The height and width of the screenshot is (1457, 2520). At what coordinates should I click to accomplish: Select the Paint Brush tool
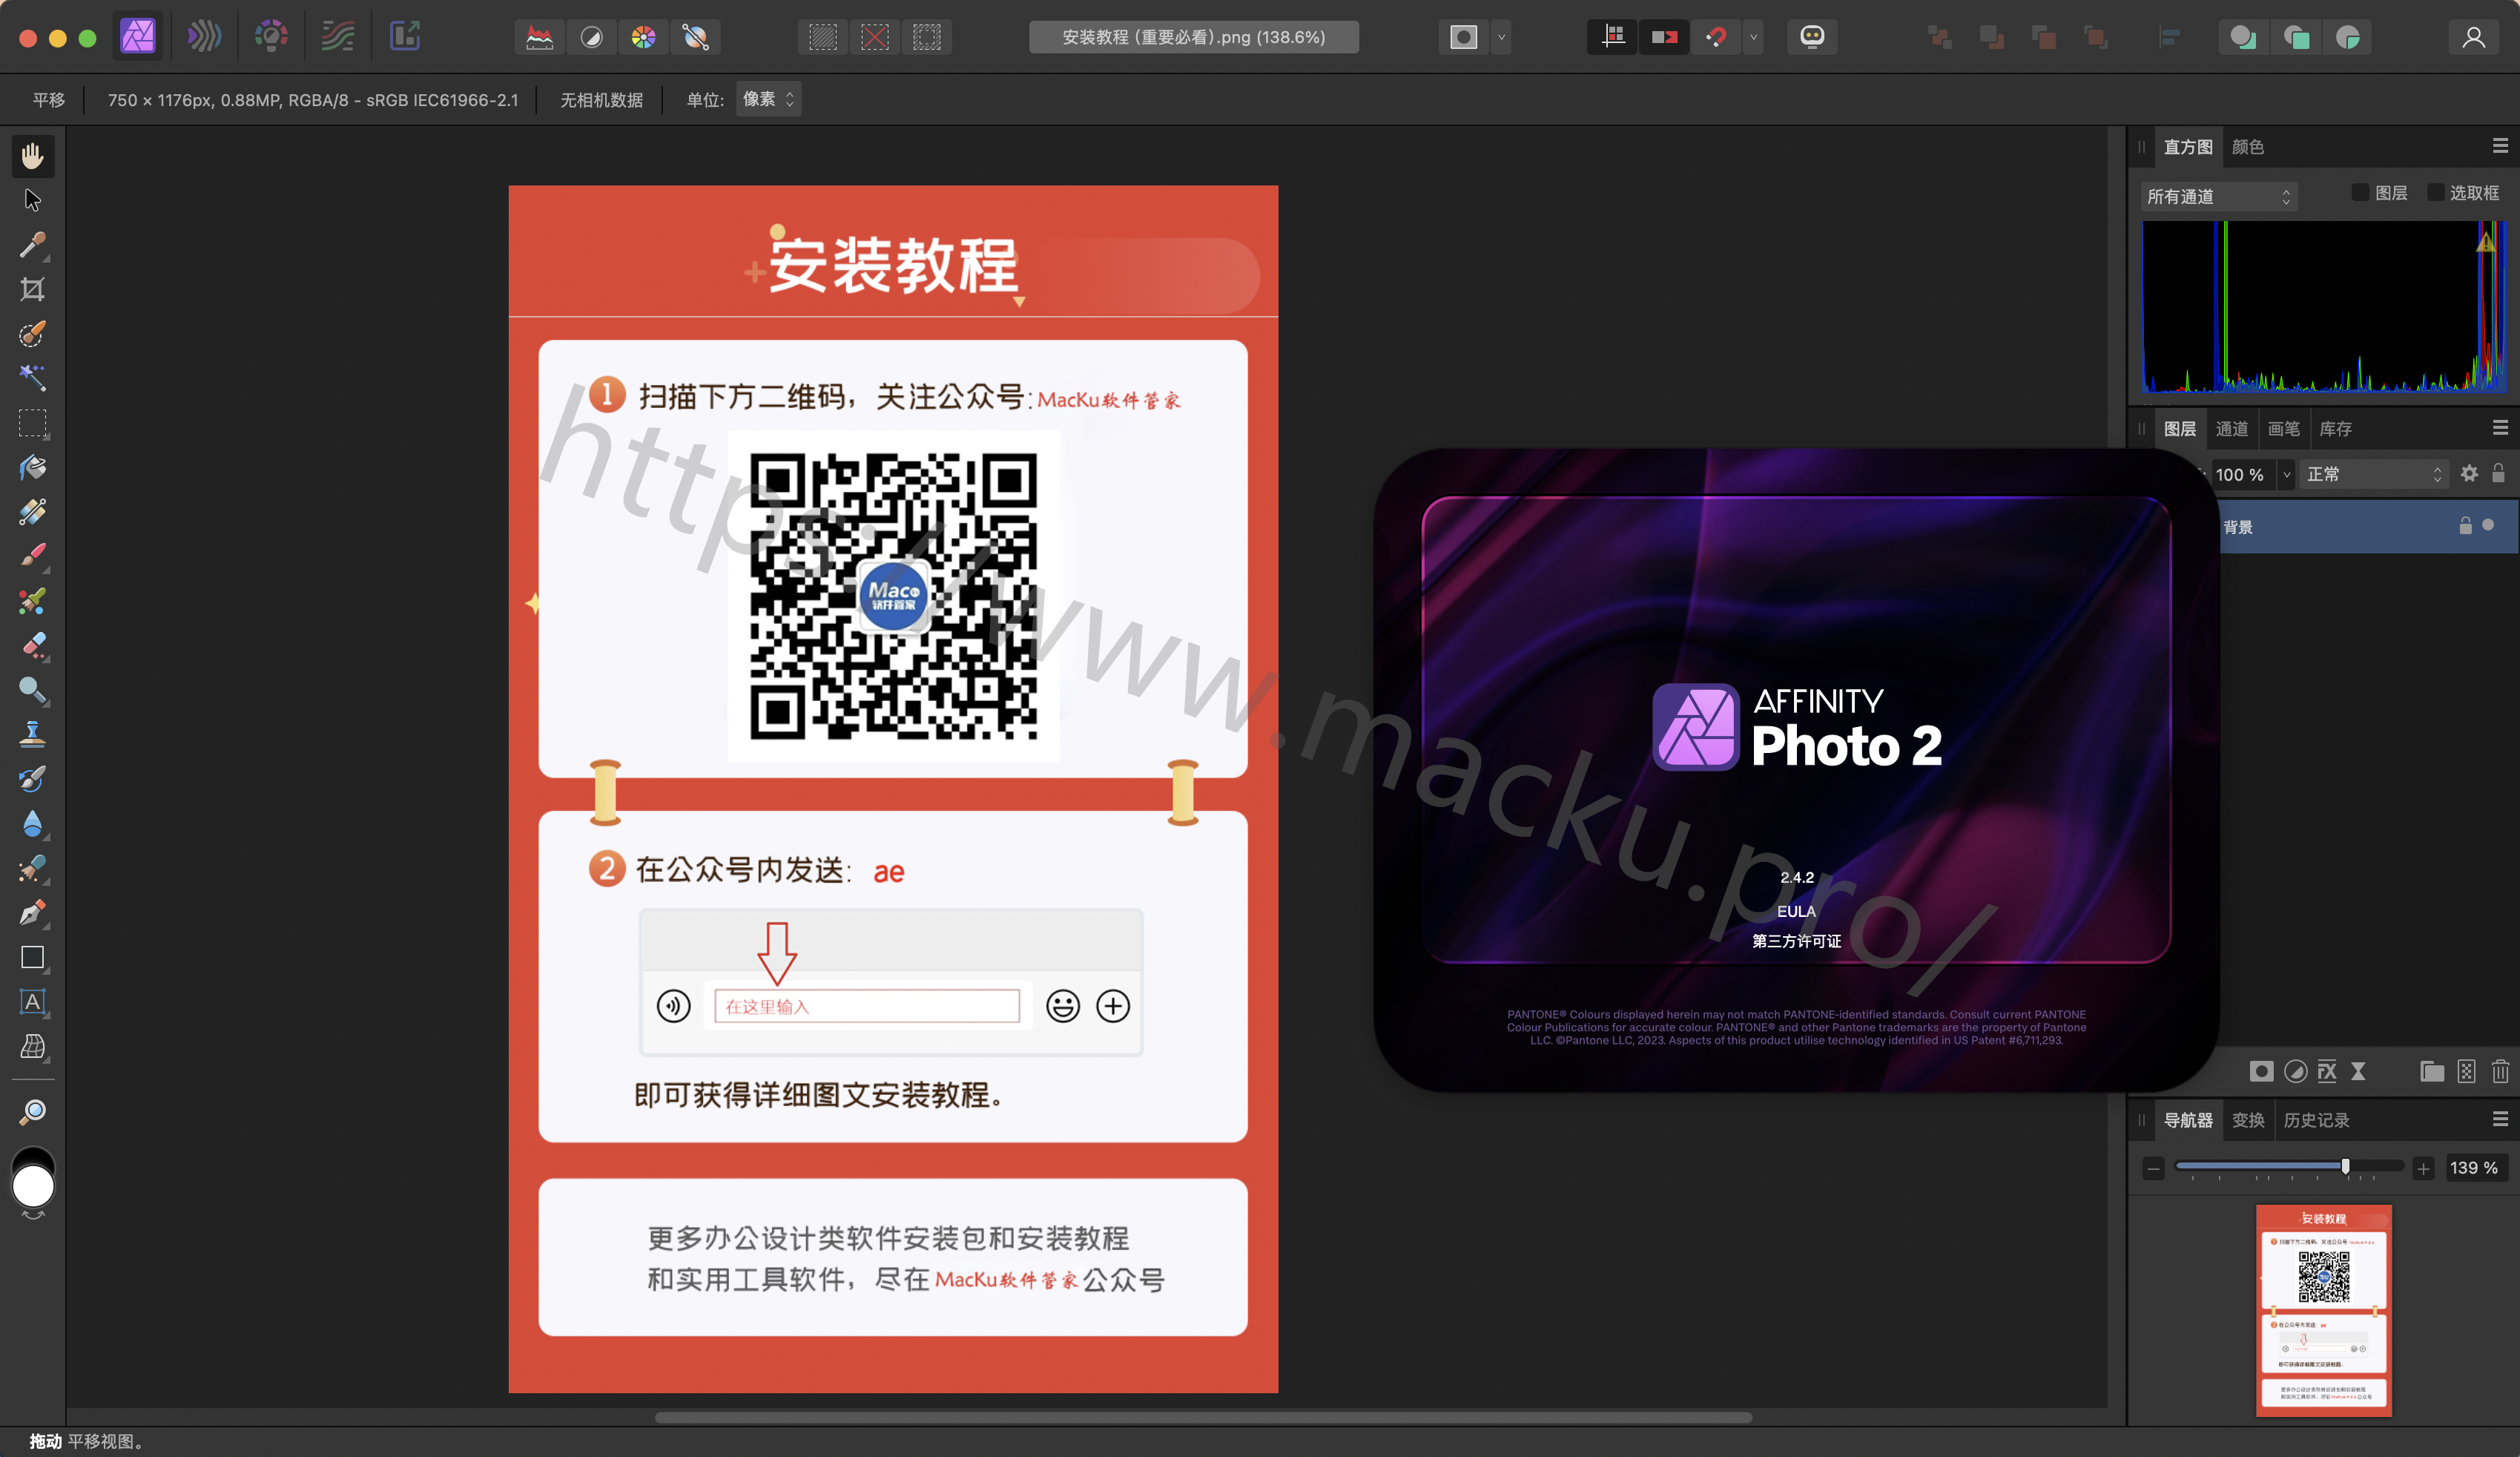pos(32,556)
